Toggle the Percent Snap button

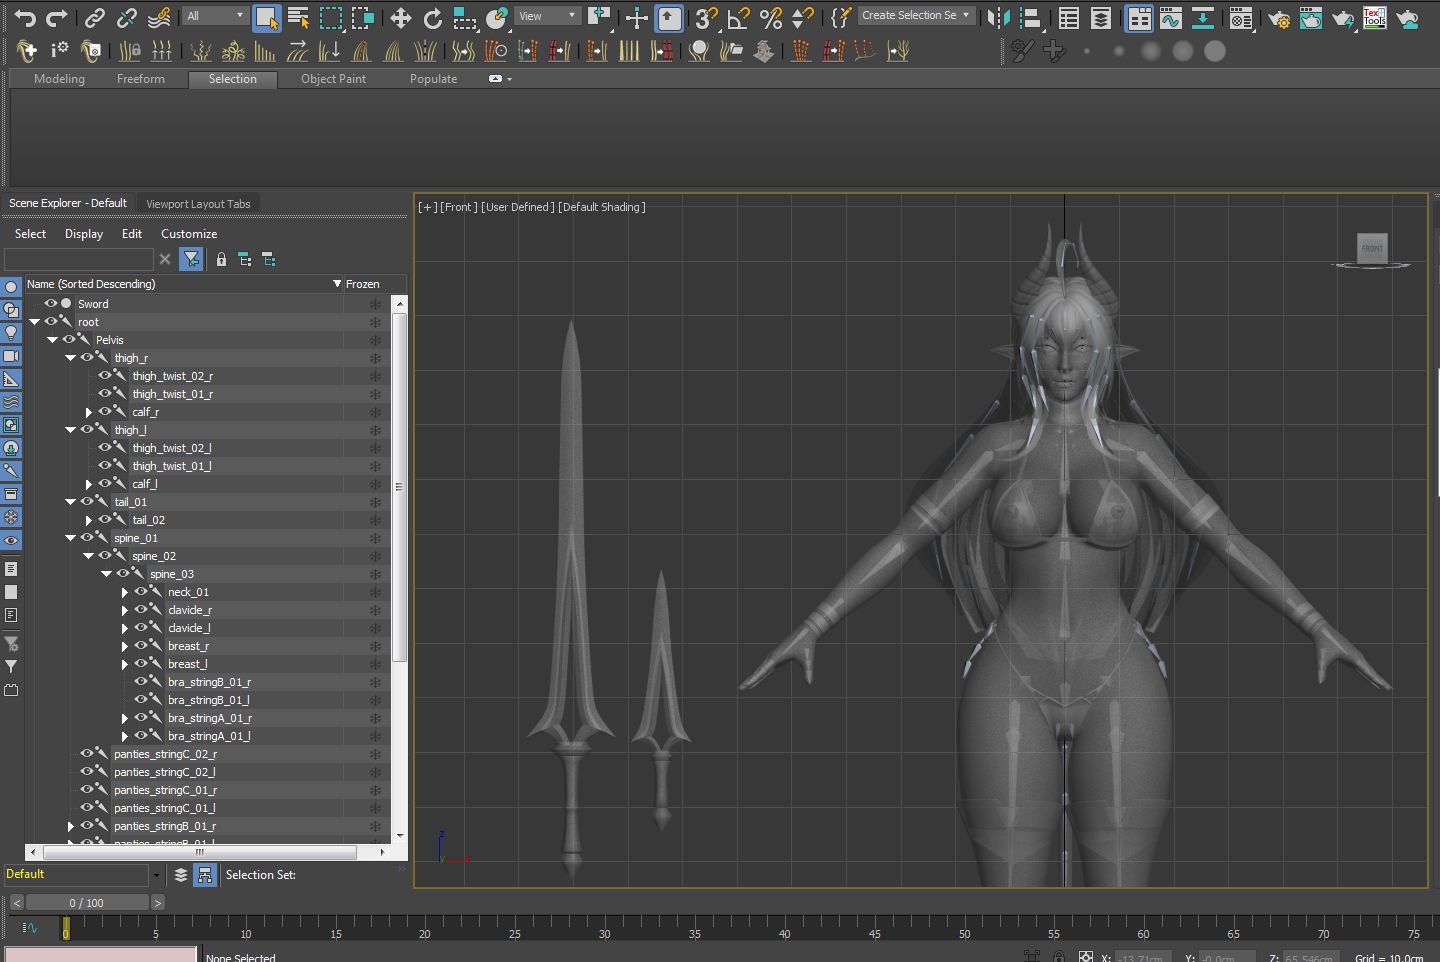click(771, 17)
